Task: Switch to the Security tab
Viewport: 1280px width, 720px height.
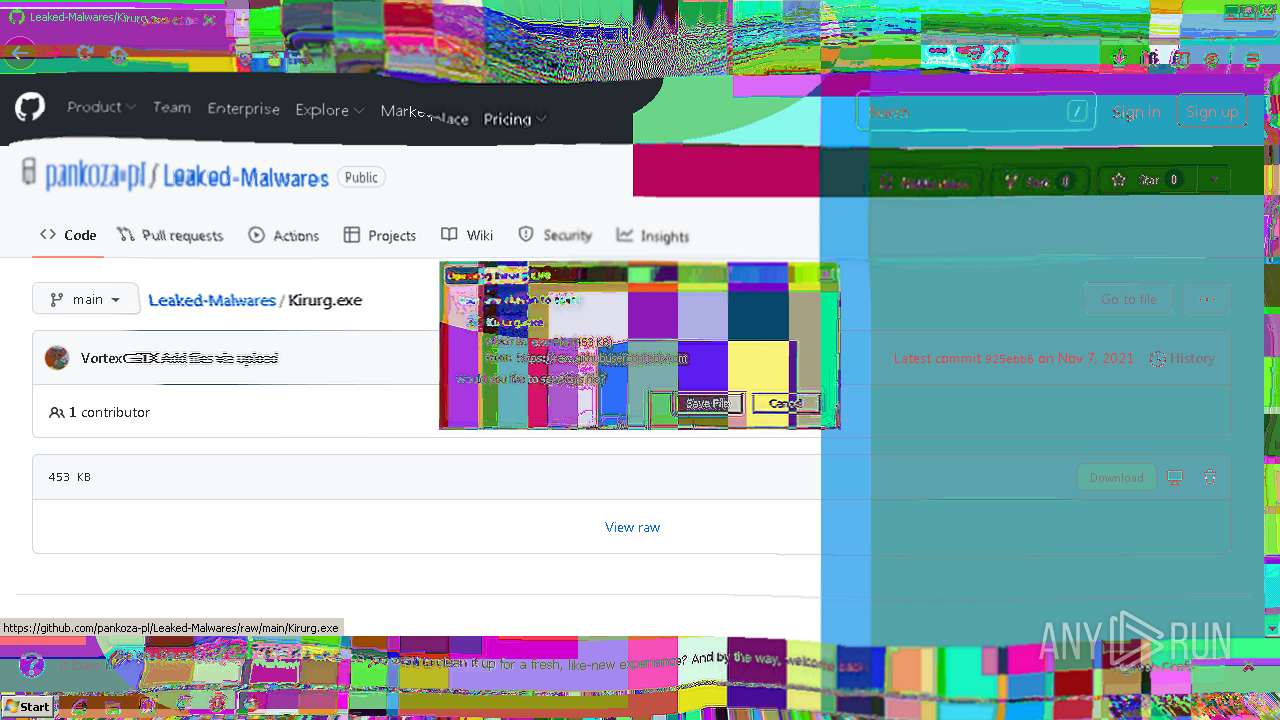Action: 555,235
